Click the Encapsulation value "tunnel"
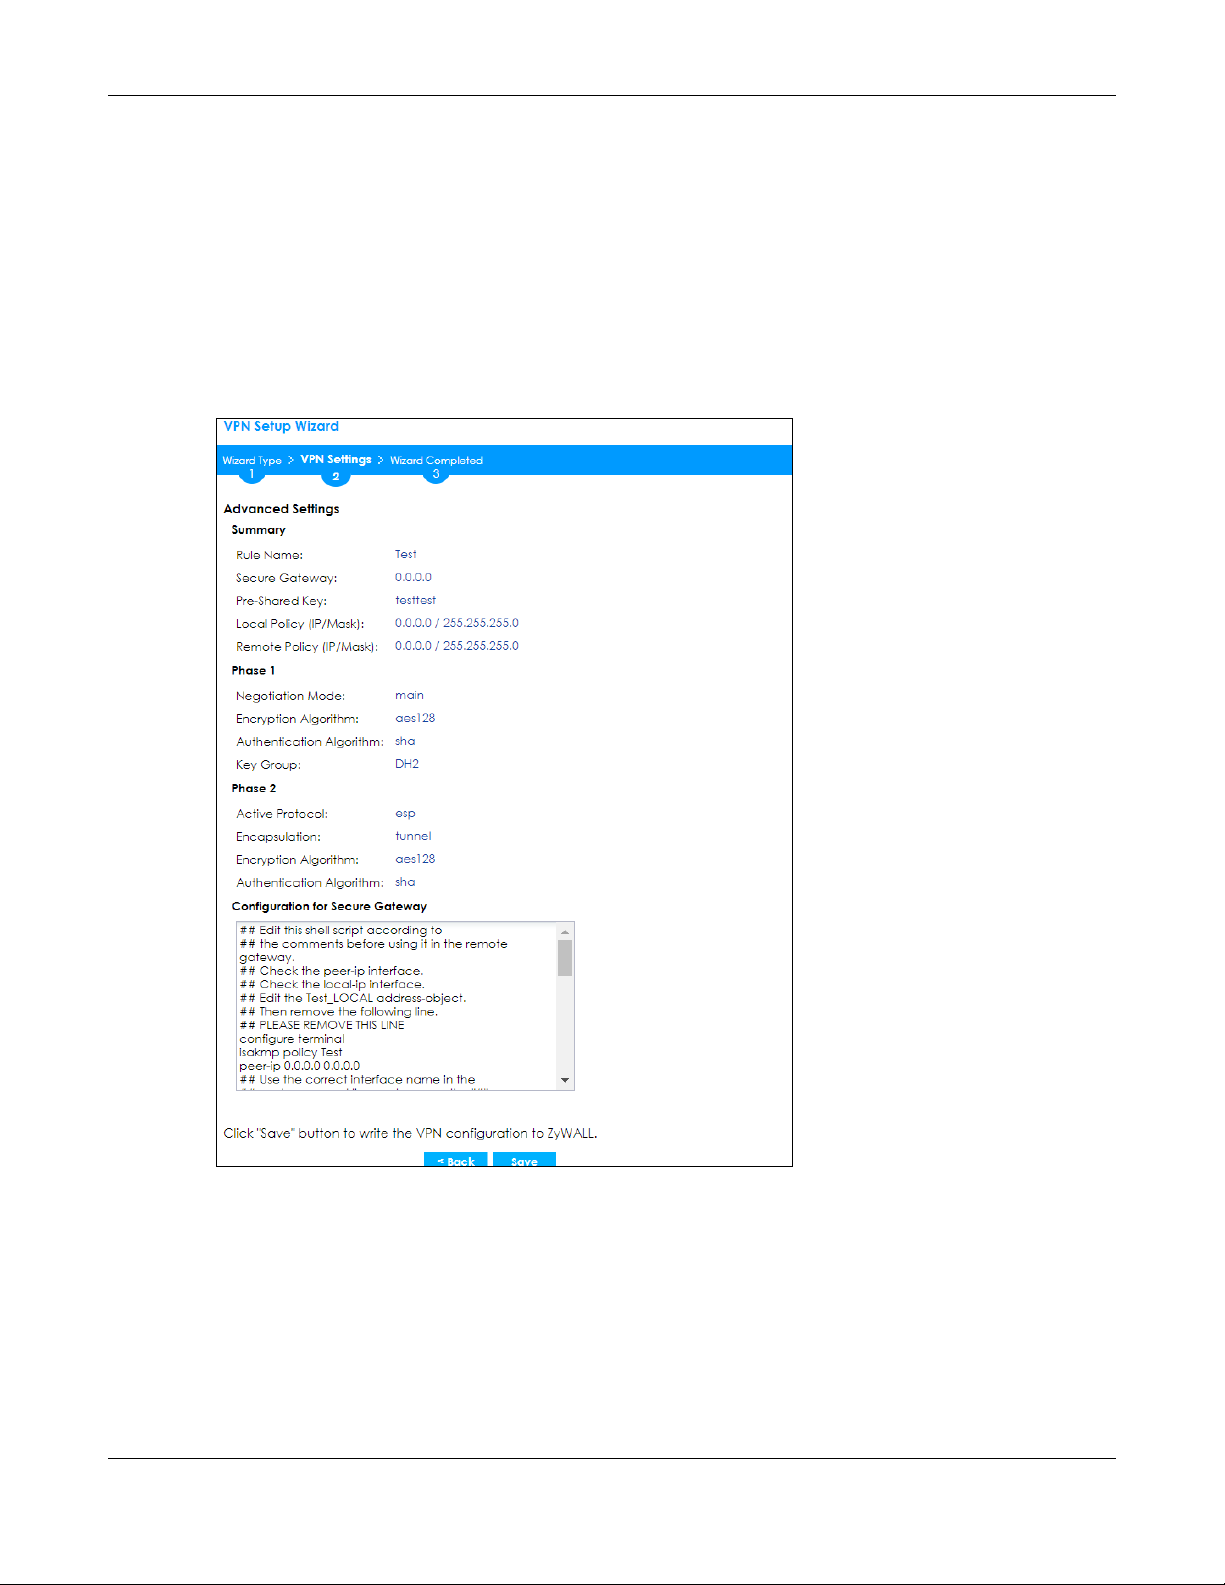Viewport: 1225px width, 1585px height. click(413, 836)
